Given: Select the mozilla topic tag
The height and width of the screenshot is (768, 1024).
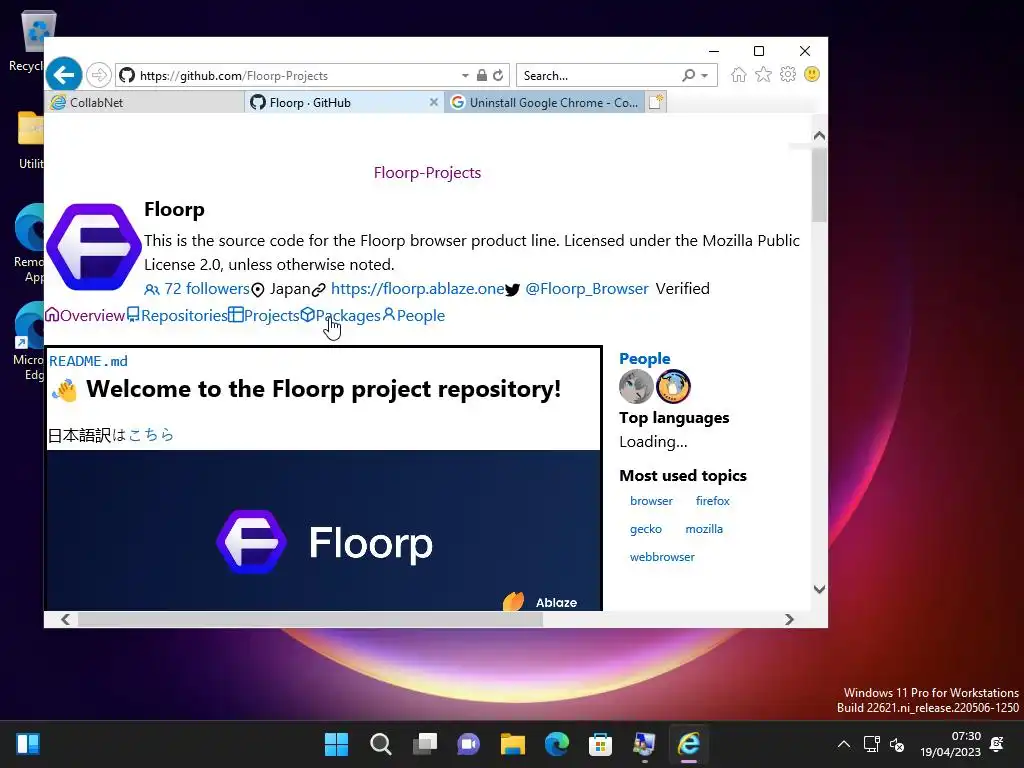Looking at the screenshot, I should click(x=704, y=529).
